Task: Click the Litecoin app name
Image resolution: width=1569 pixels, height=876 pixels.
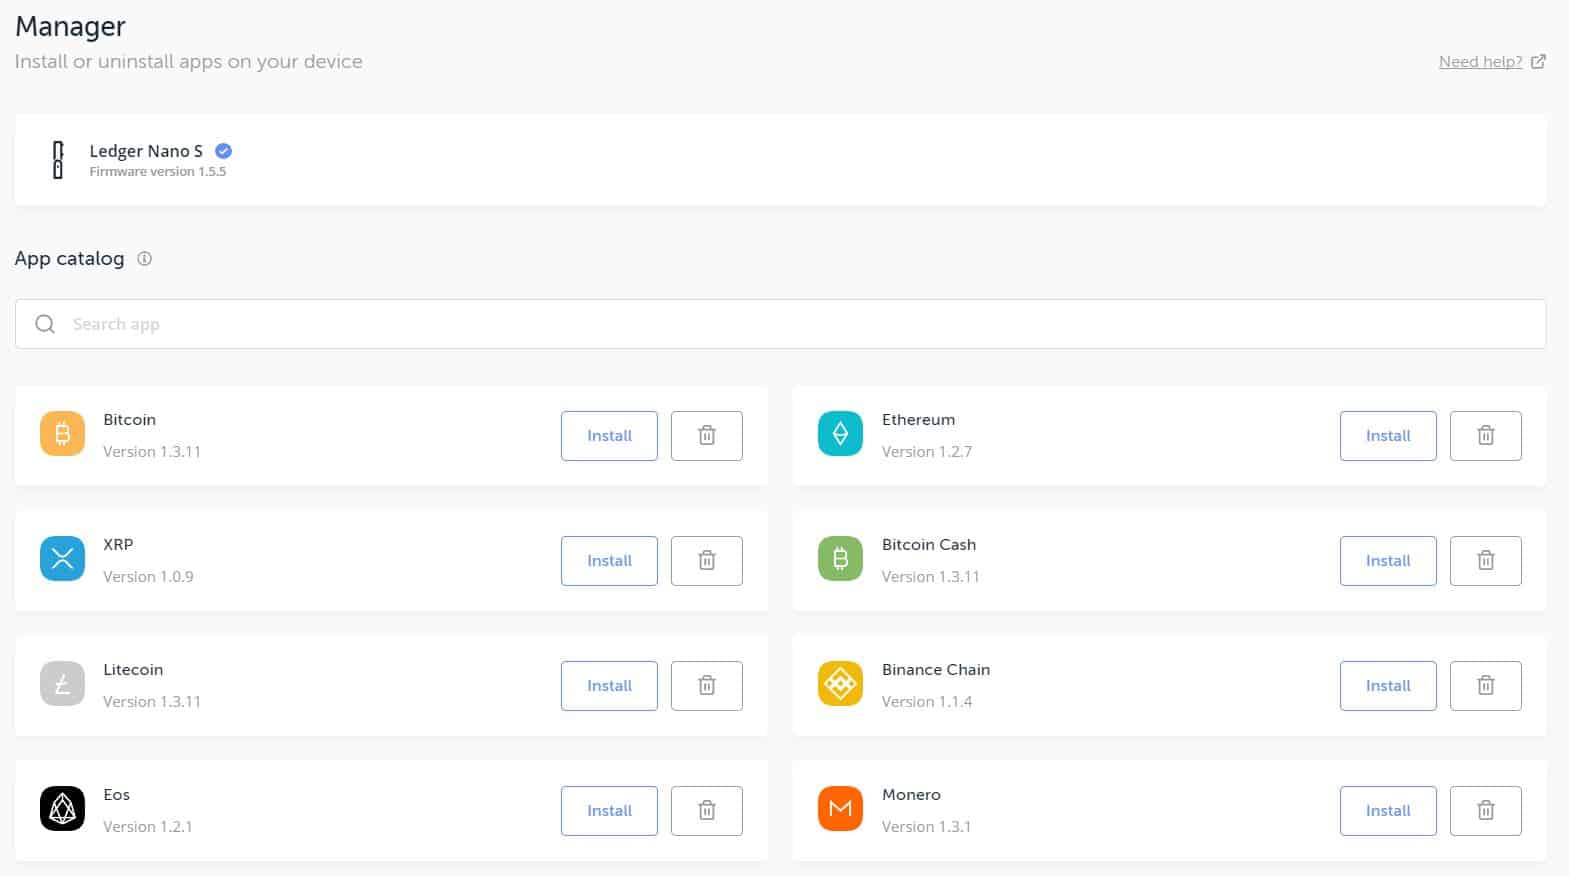Action: pos(133,670)
